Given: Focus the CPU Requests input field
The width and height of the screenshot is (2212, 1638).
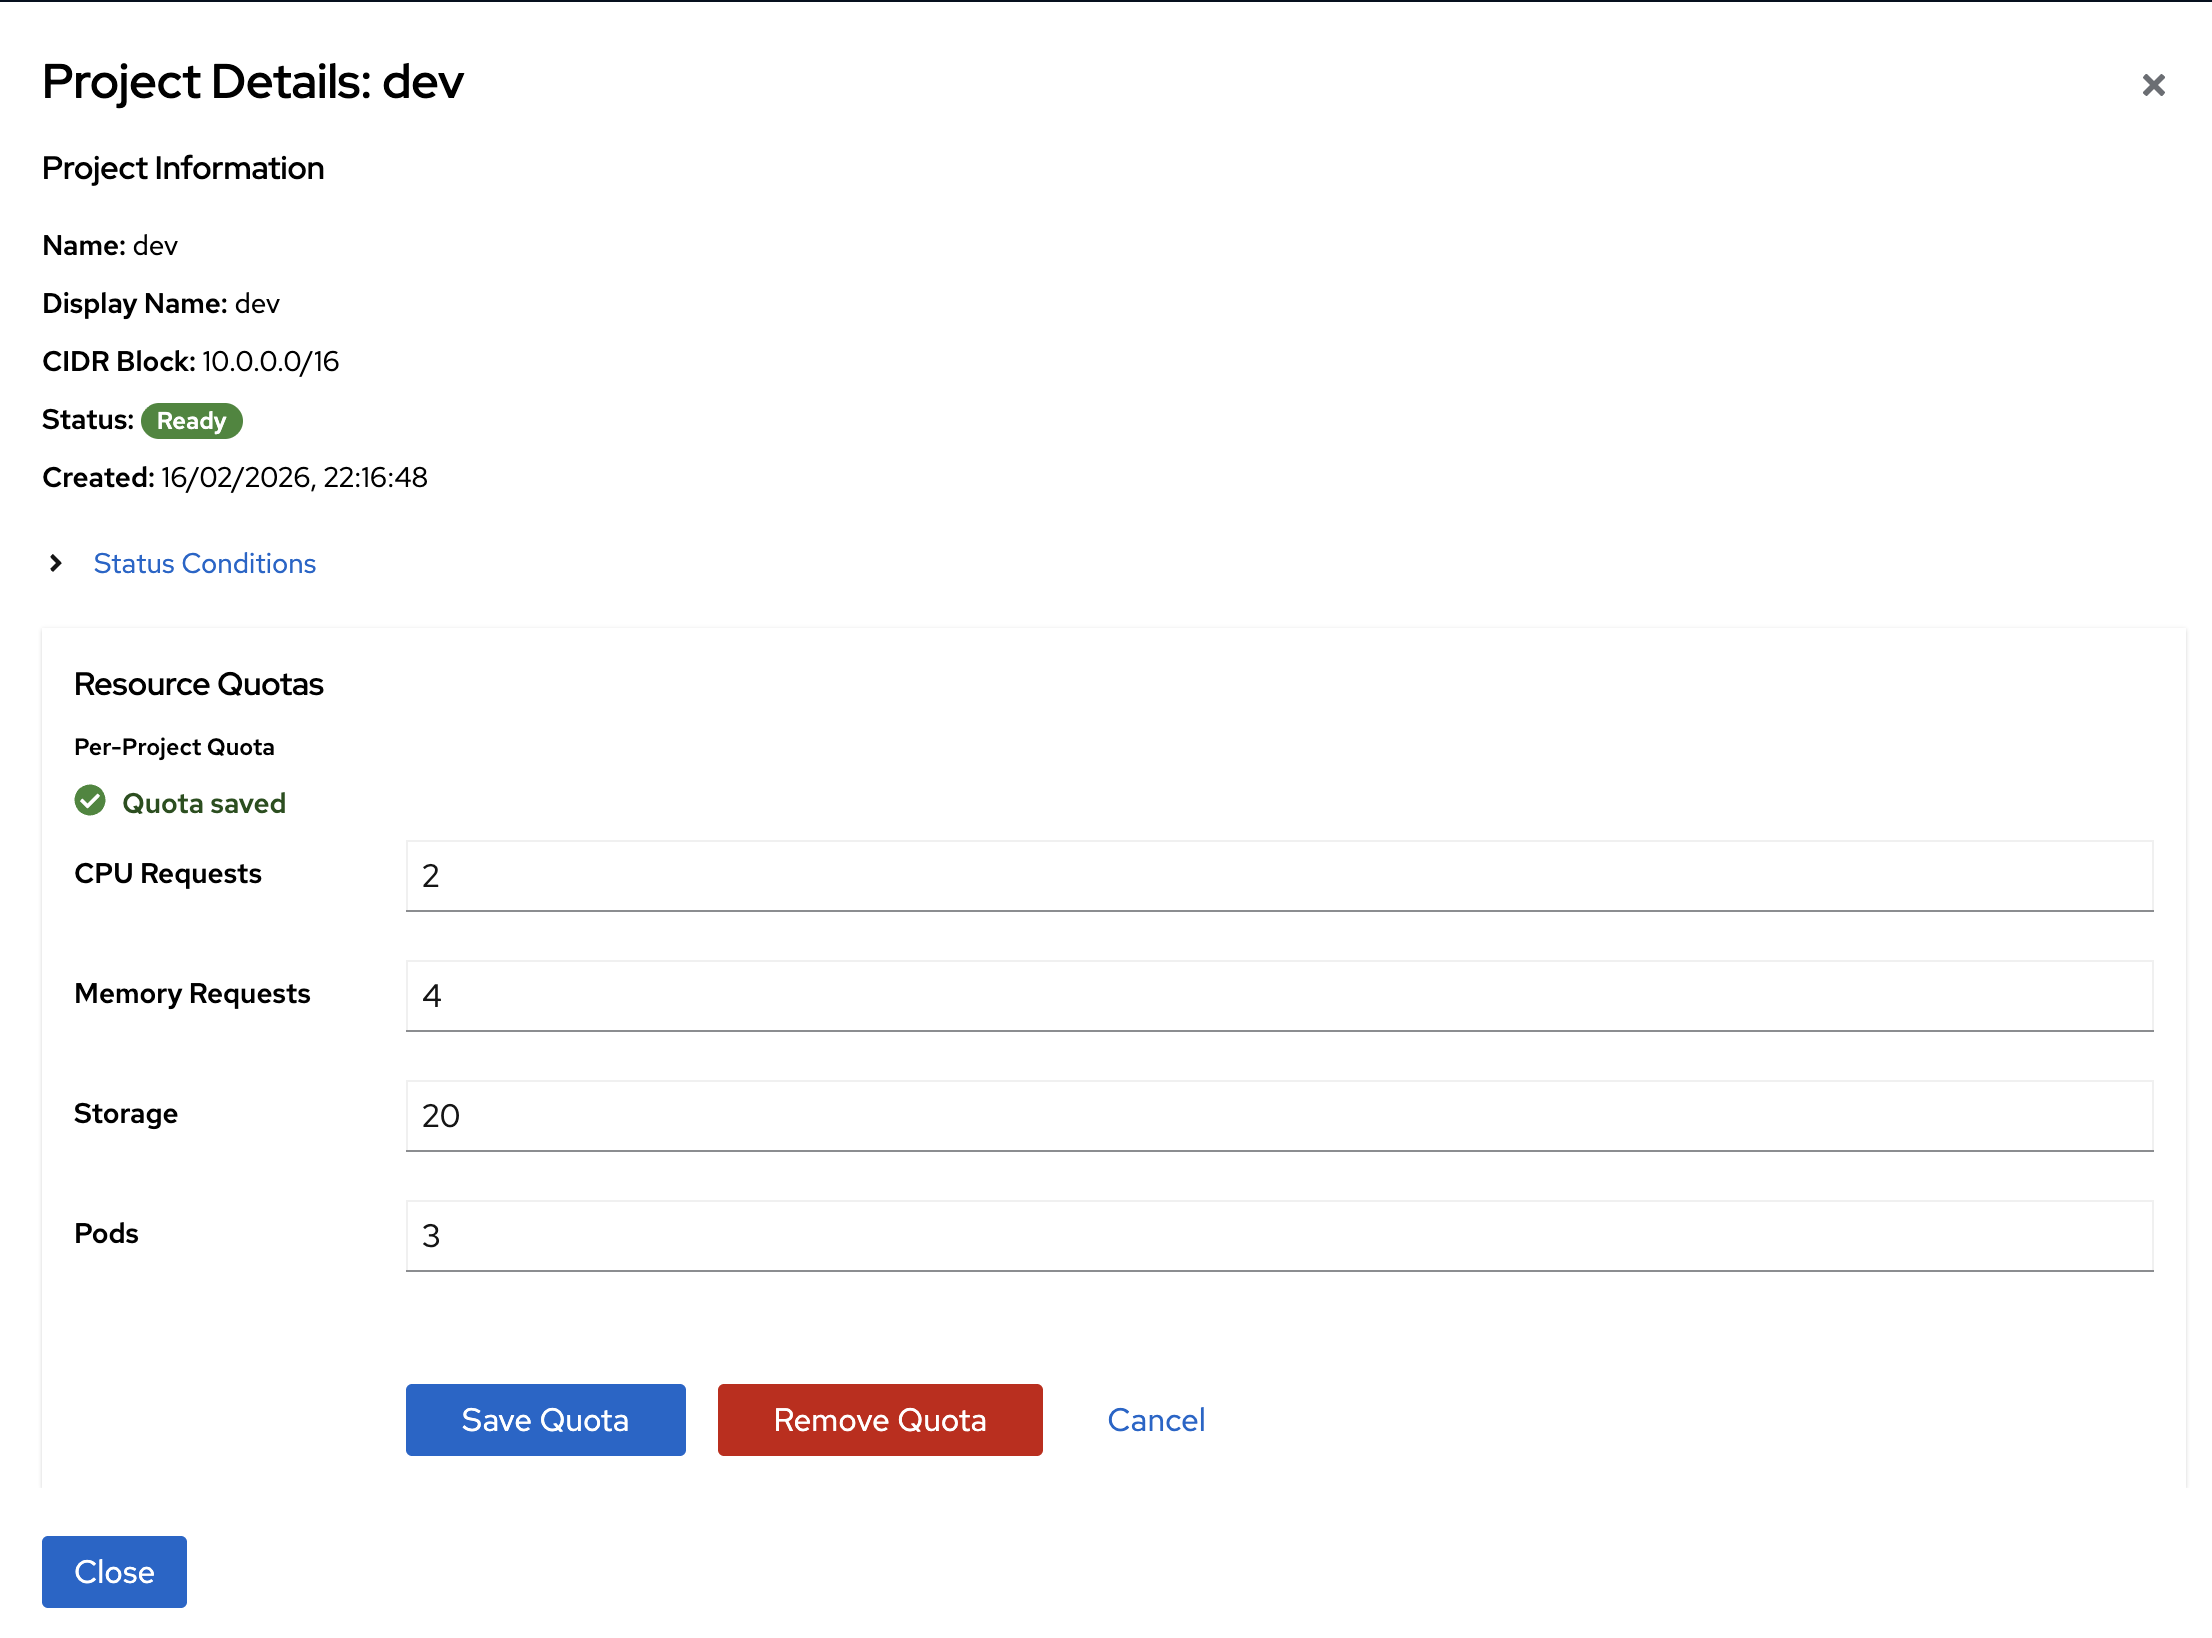Looking at the screenshot, I should (1278, 875).
